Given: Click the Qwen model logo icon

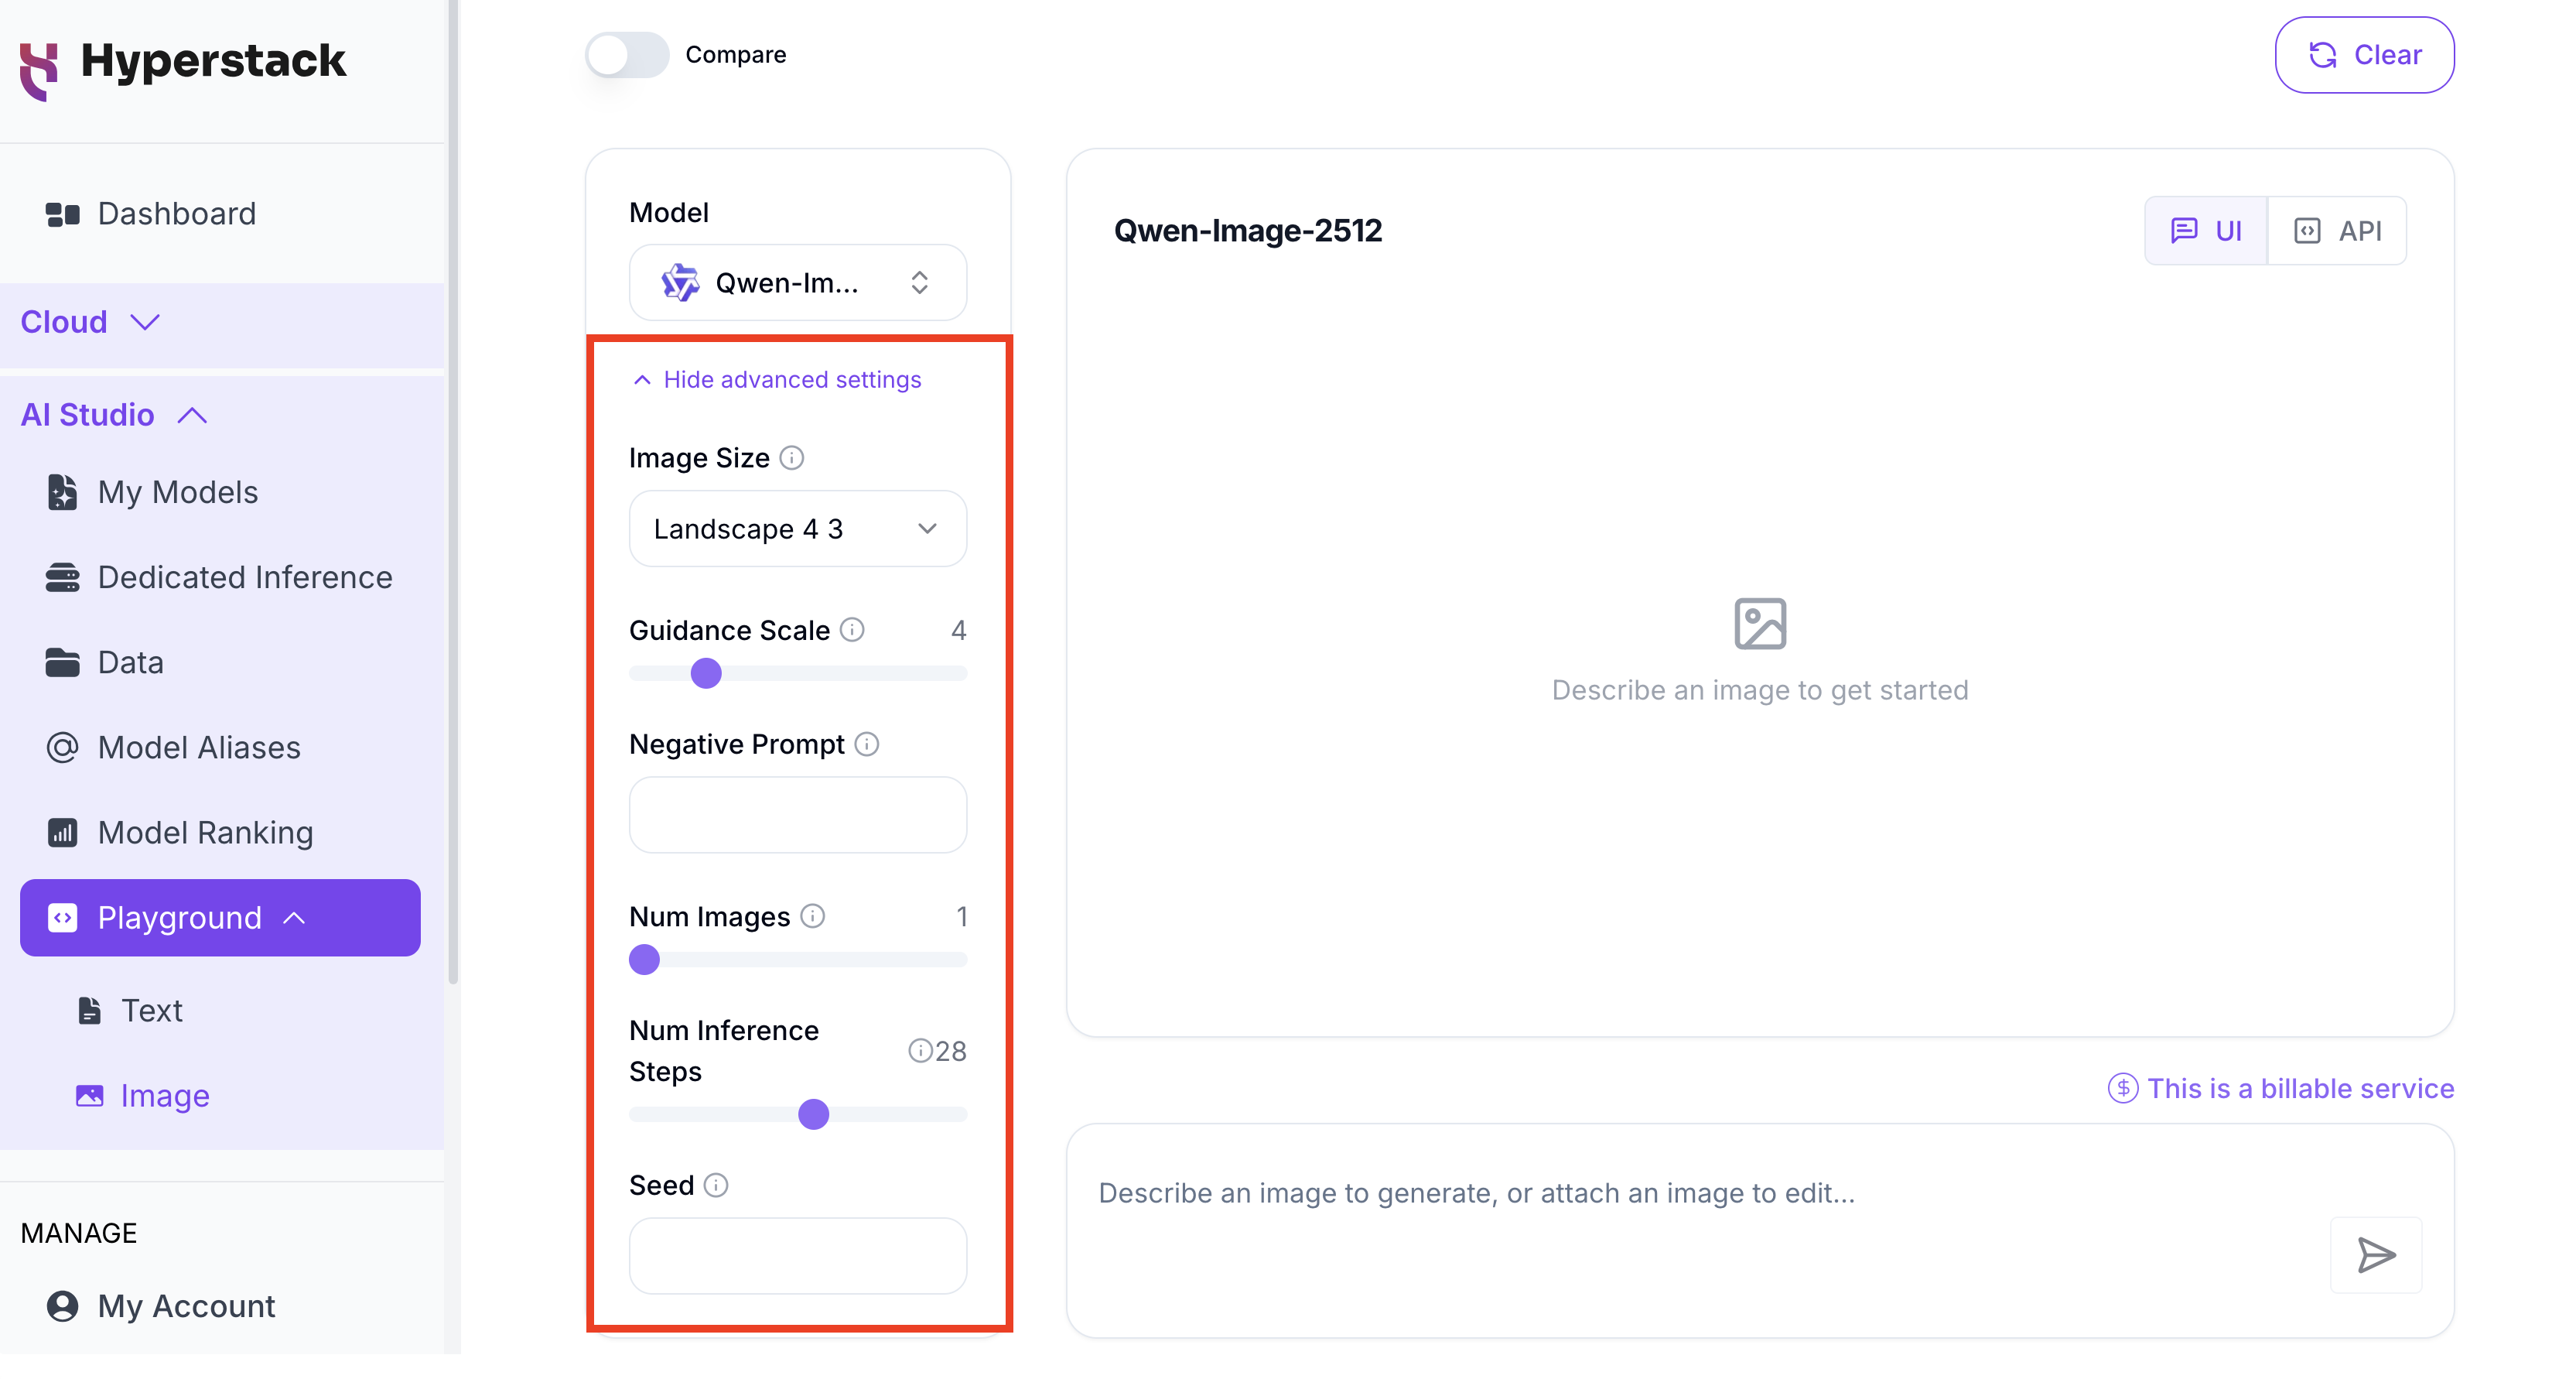Looking at the screenshot, I should (680, 283).
